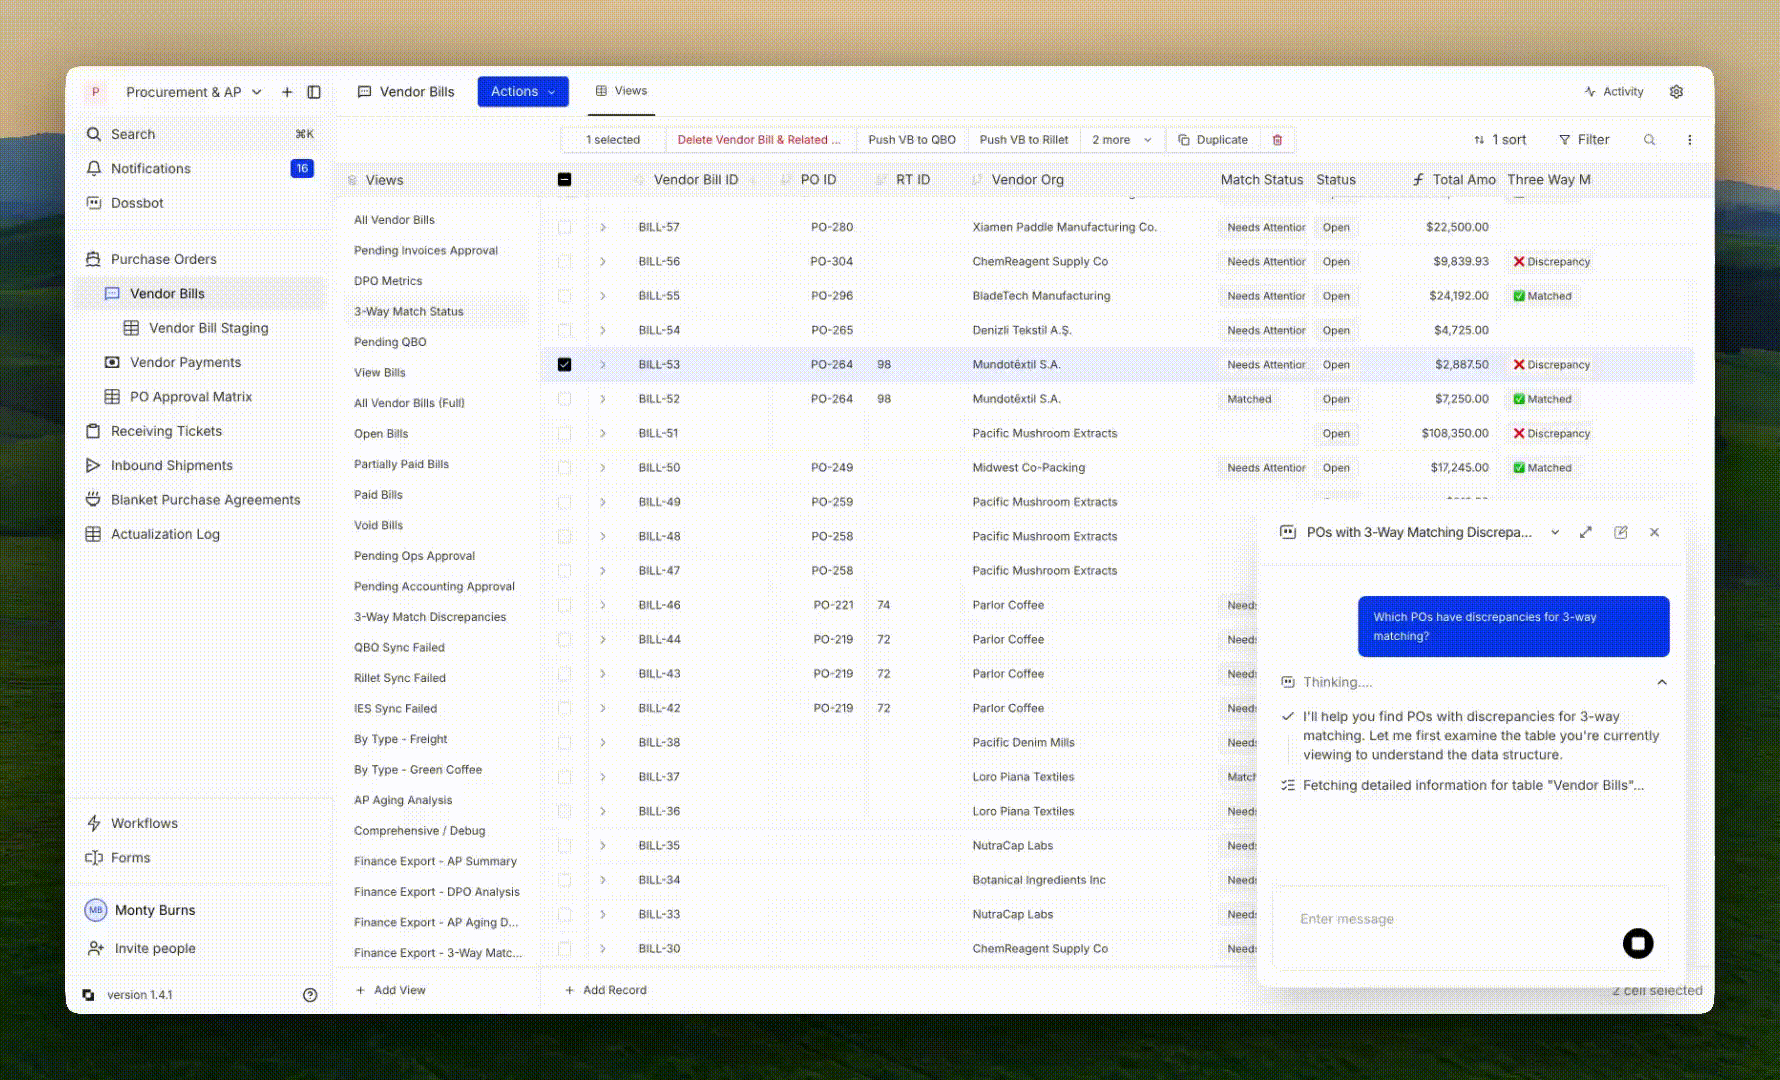Check the BILL-57 row checkbox
Viewport: 1780px width, 1080px height.
[x=564, y=227]
